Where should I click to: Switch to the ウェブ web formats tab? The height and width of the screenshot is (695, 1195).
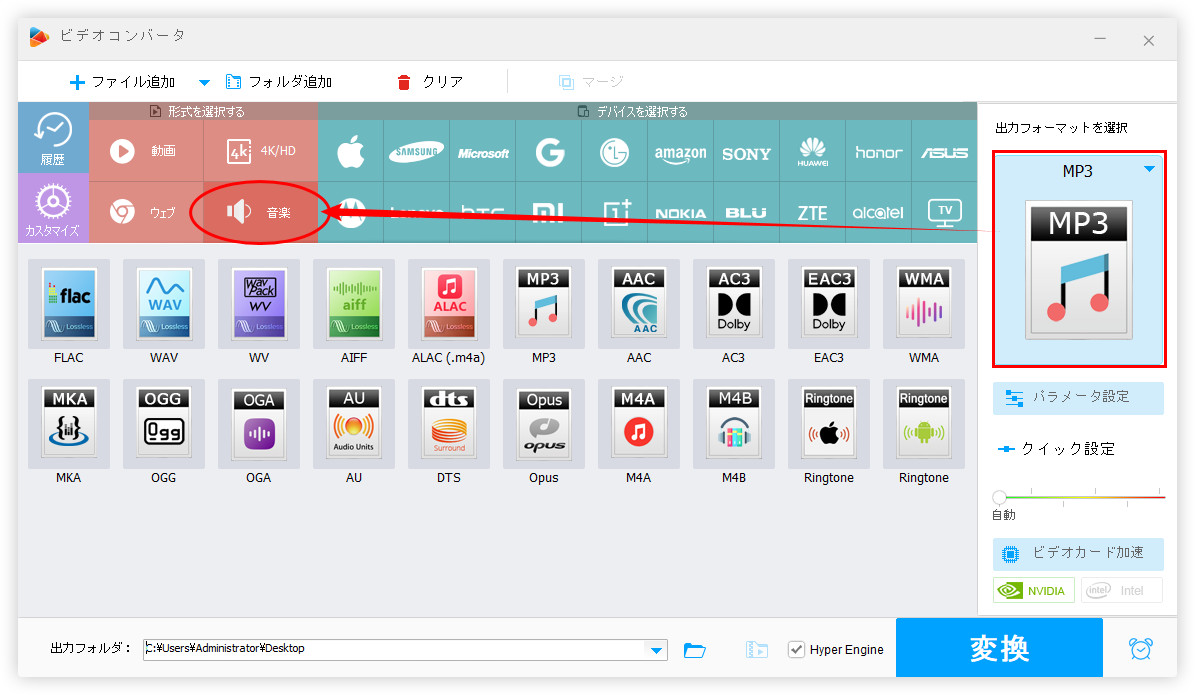tap(146, 212)
